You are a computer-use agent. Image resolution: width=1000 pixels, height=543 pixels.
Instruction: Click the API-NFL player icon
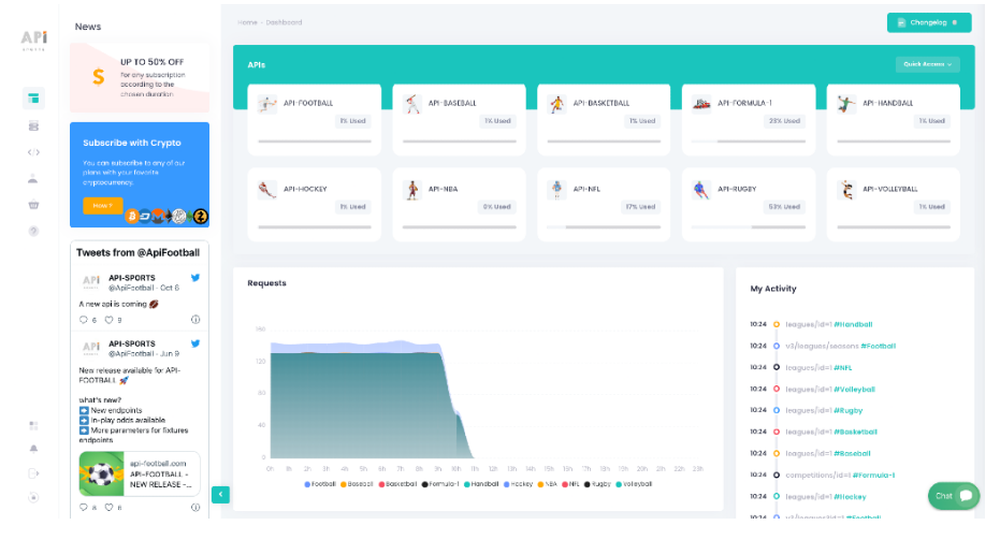pos(557,190)
